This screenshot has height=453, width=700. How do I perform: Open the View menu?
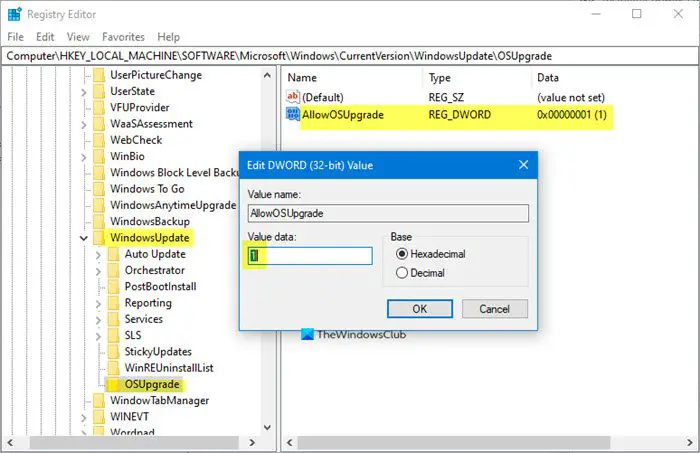[78, 37]
